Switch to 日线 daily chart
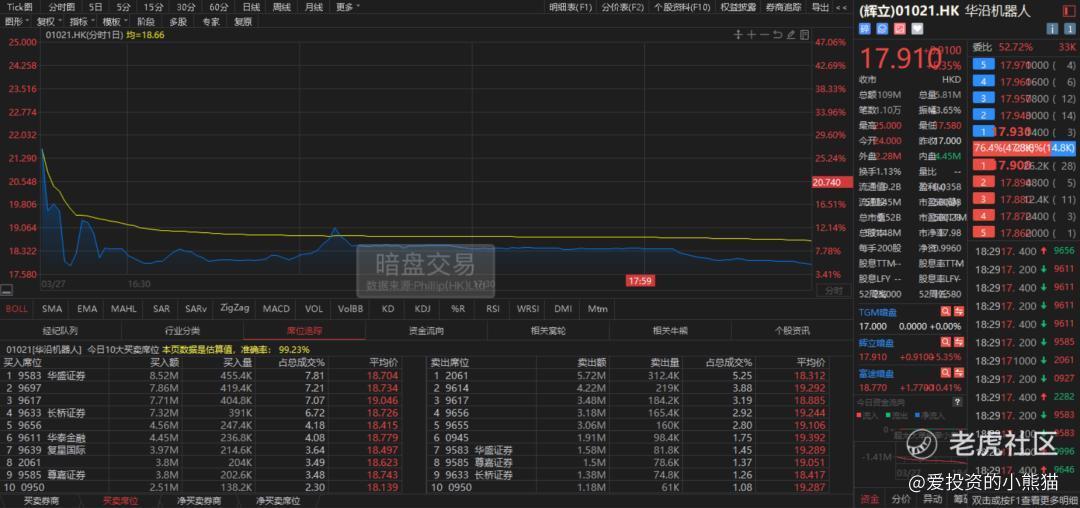 (251, 7)
